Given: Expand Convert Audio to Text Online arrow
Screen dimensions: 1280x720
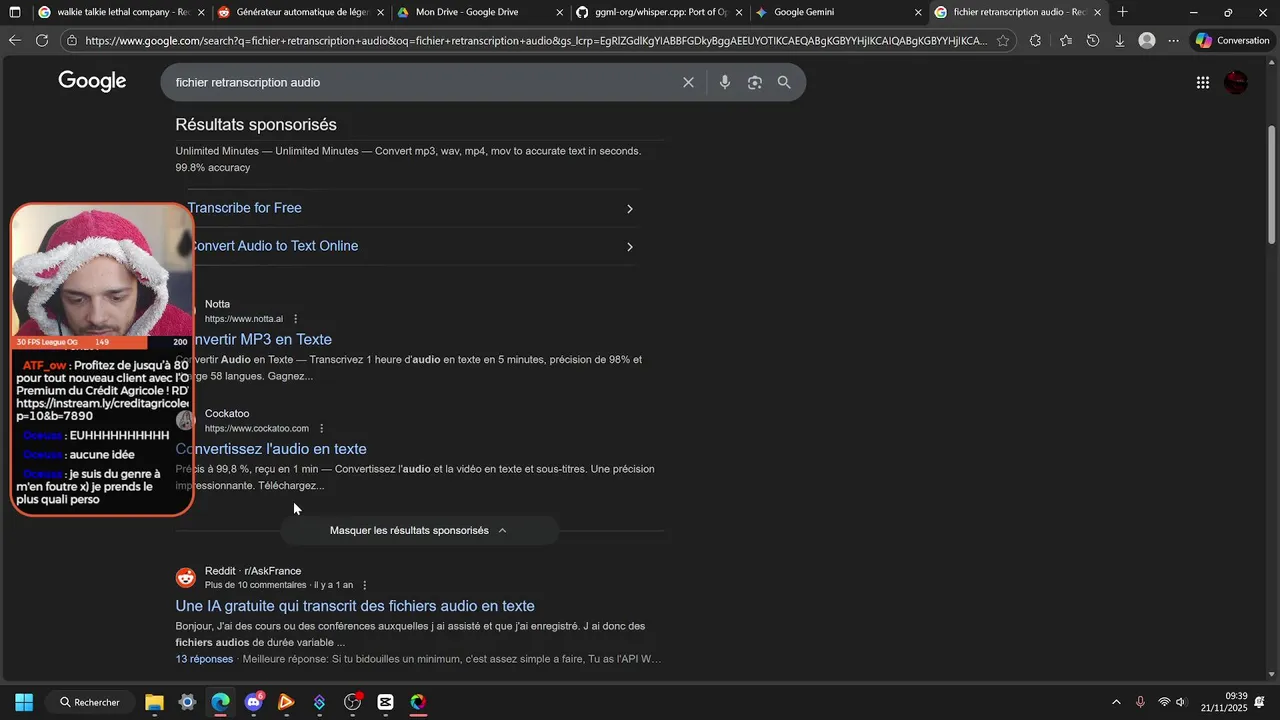Looking at the screenshot, I should click(629, 247).
